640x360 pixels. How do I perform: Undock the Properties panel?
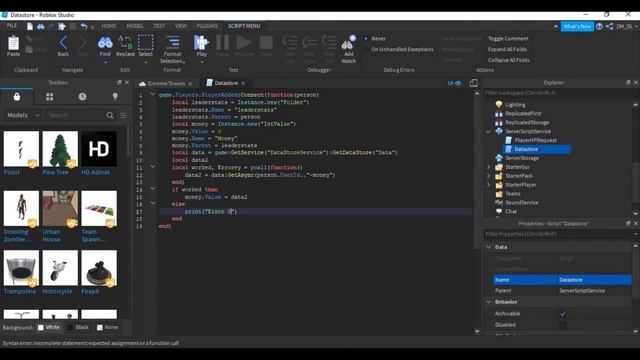(x=628, y=223)
